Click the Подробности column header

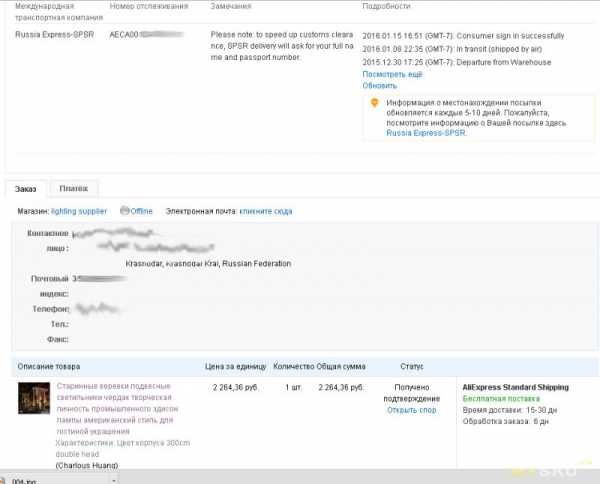tap(386, 6)
